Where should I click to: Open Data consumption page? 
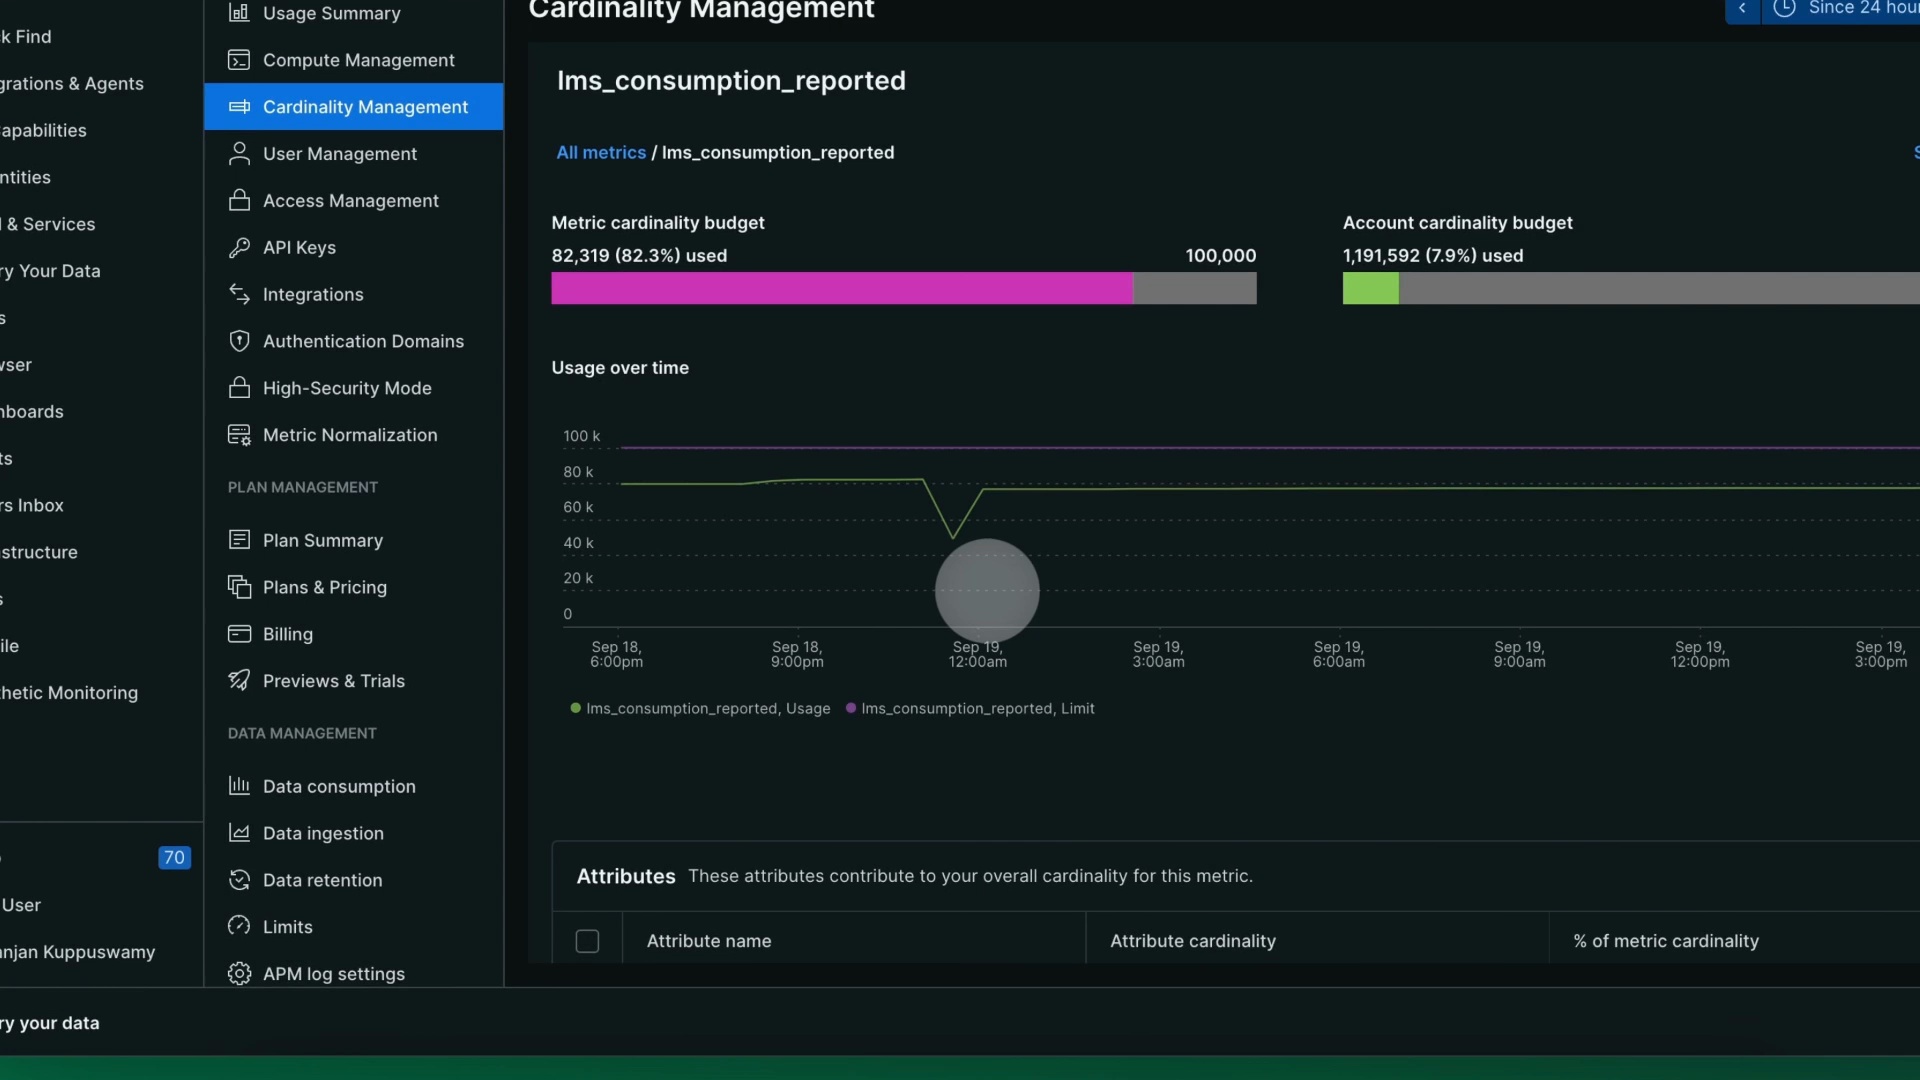(x=353, y=786)
